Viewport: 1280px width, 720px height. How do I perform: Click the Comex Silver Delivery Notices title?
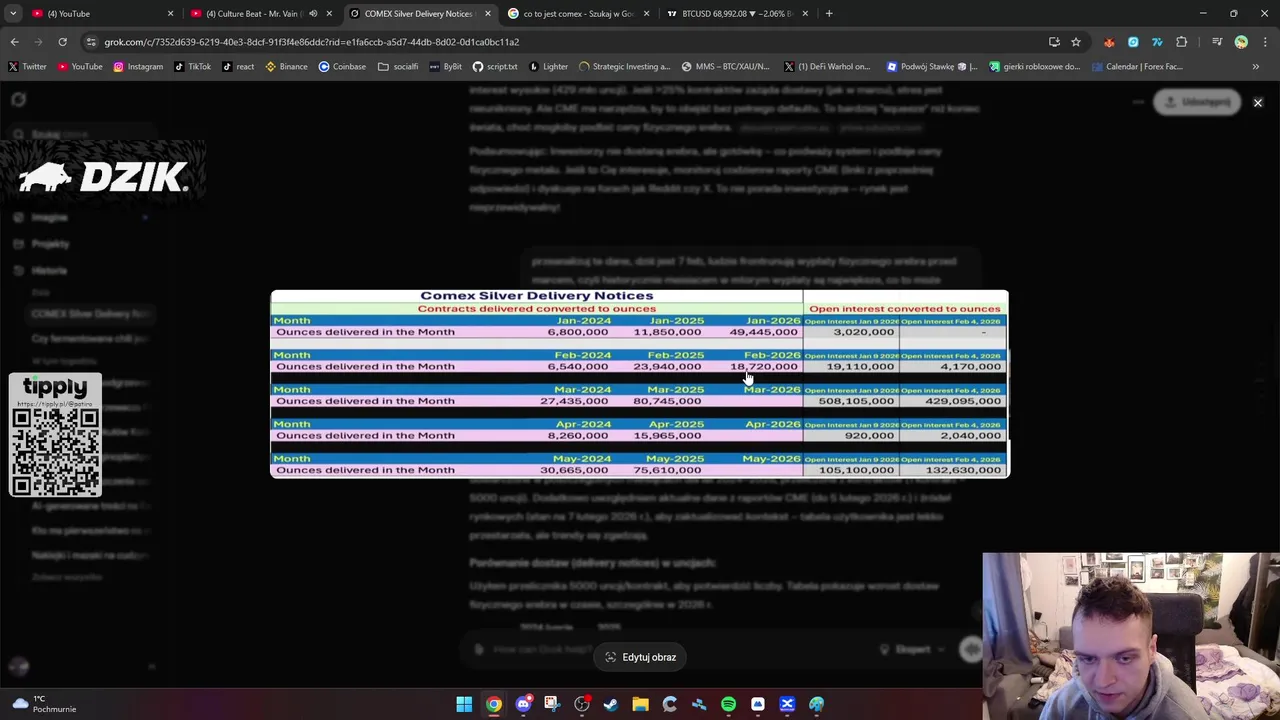[537, 296]
